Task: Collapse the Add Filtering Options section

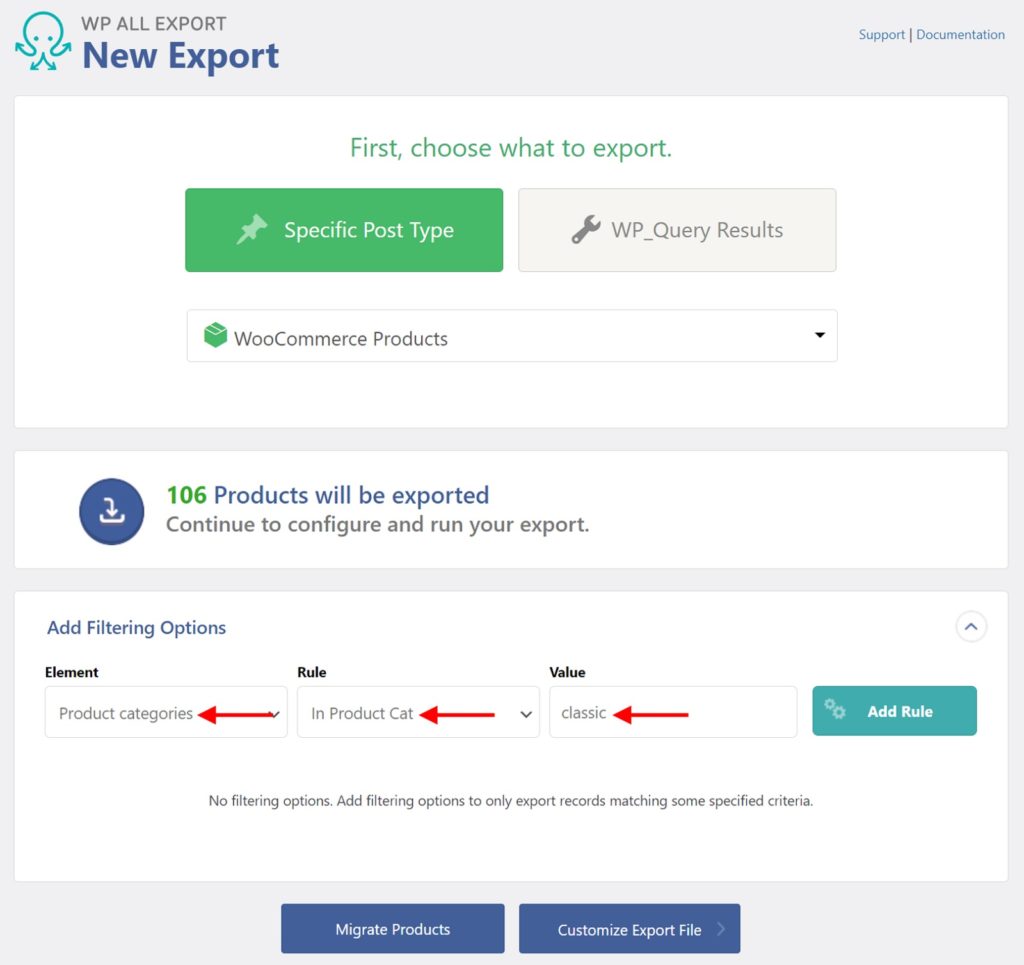Action: point(969,626)
